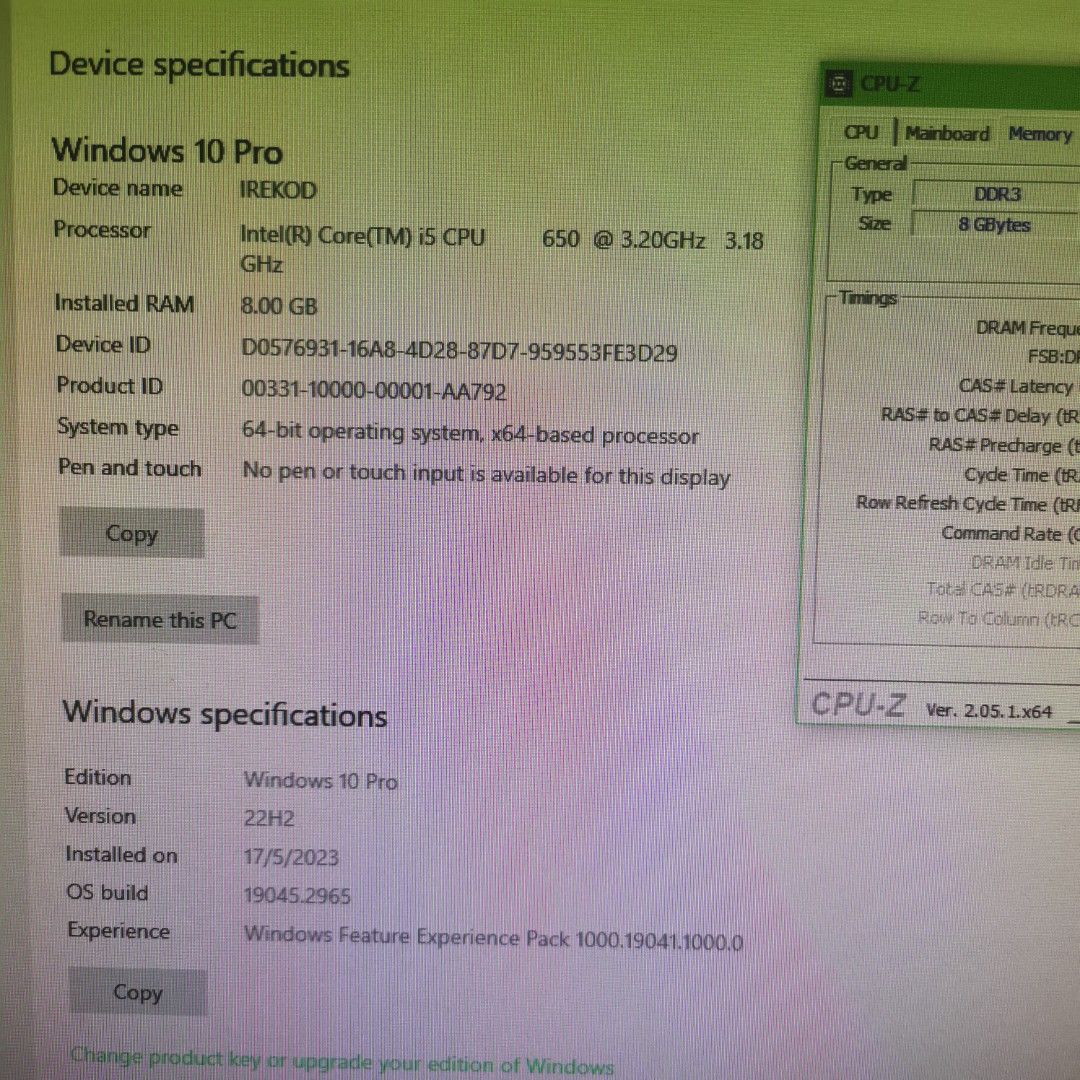Click the DRAM Frequency label in CPU-Z
Image resolution: width=1080 pixels, height=1080 pixels.
tap(1028, 328)
